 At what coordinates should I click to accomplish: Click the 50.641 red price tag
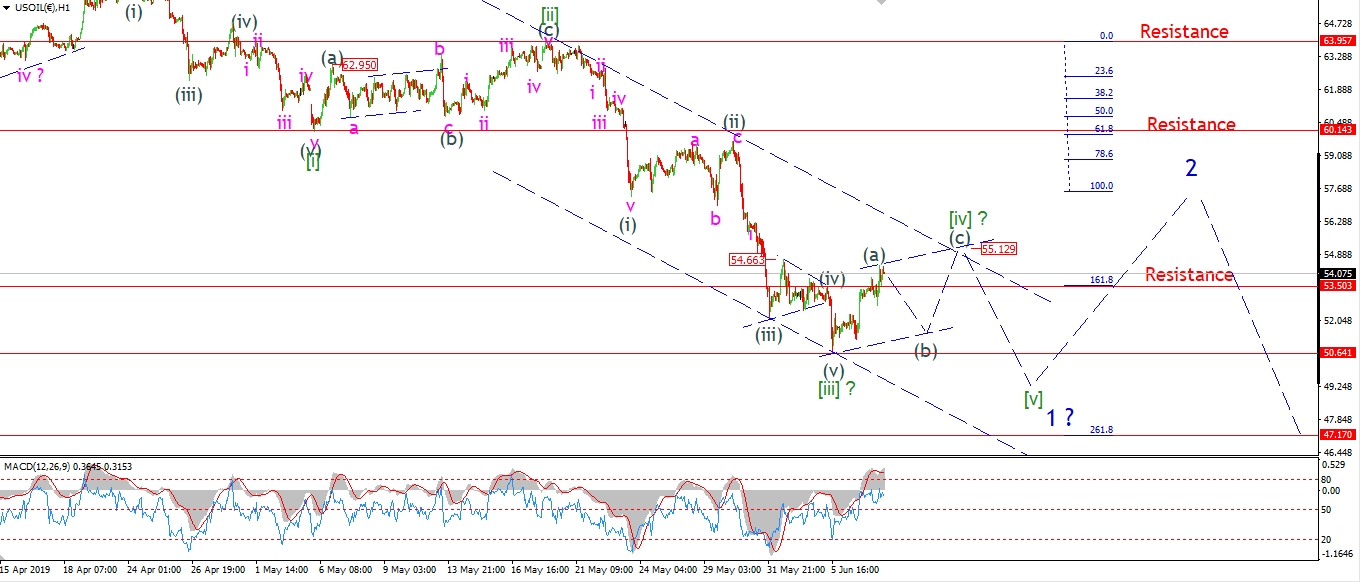(x=1339, y=353)
